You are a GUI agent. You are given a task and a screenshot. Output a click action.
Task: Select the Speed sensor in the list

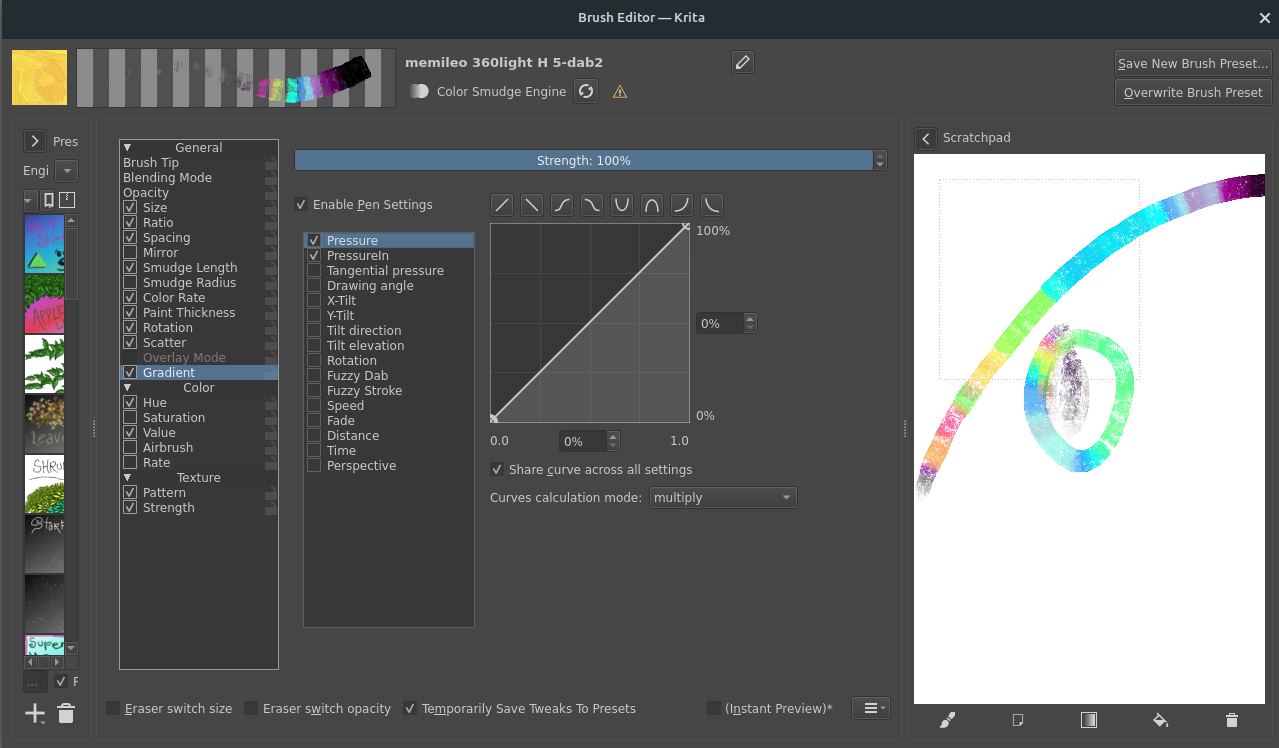point(345,406)
